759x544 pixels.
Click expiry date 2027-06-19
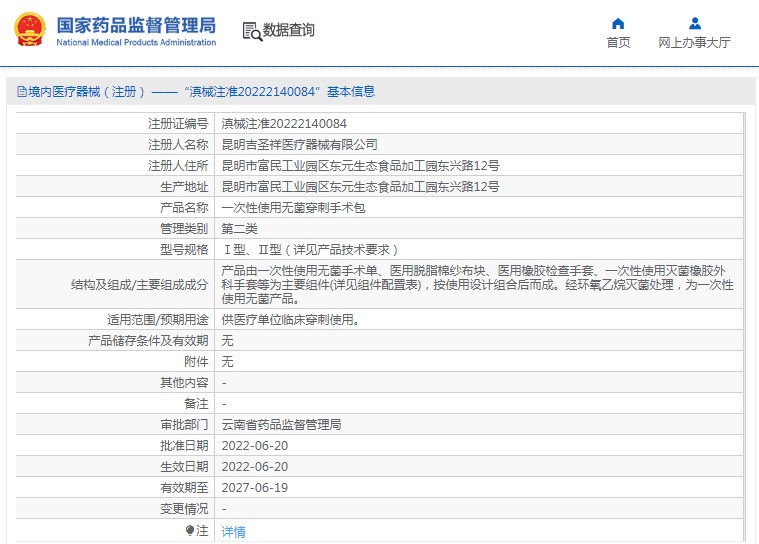click(x=255, y=488)
